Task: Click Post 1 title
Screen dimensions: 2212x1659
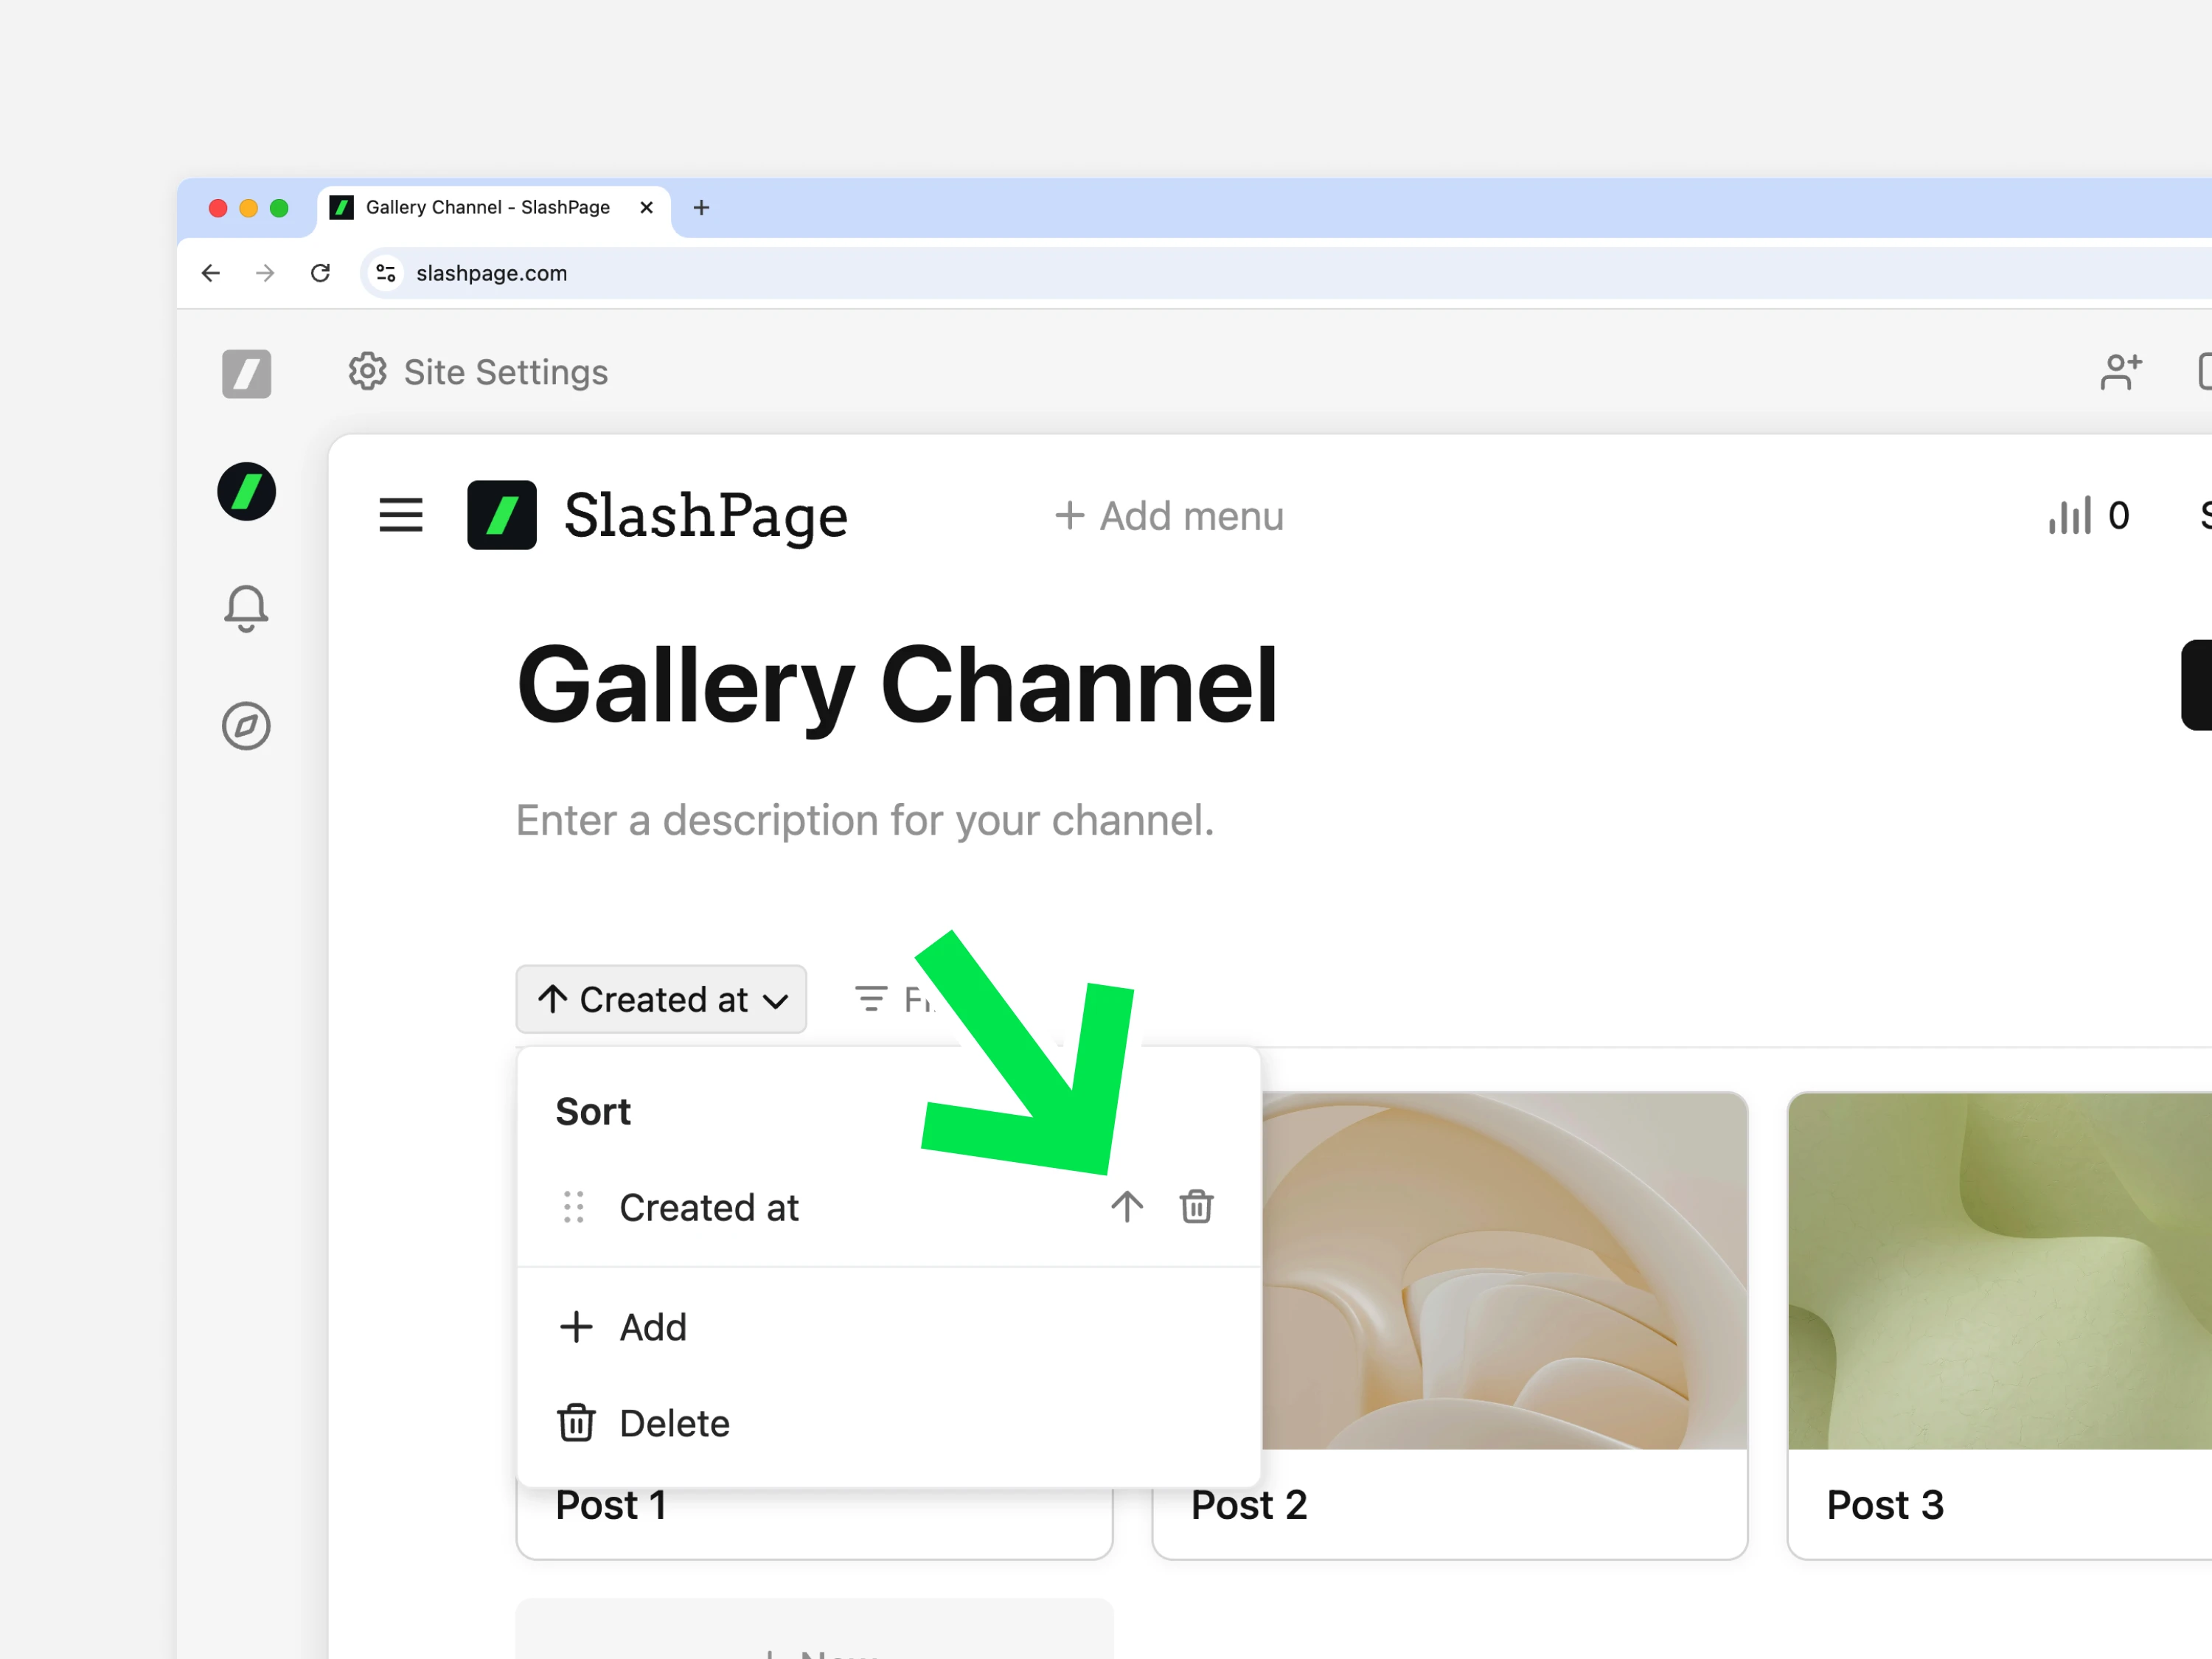Action: (611, 1506)
